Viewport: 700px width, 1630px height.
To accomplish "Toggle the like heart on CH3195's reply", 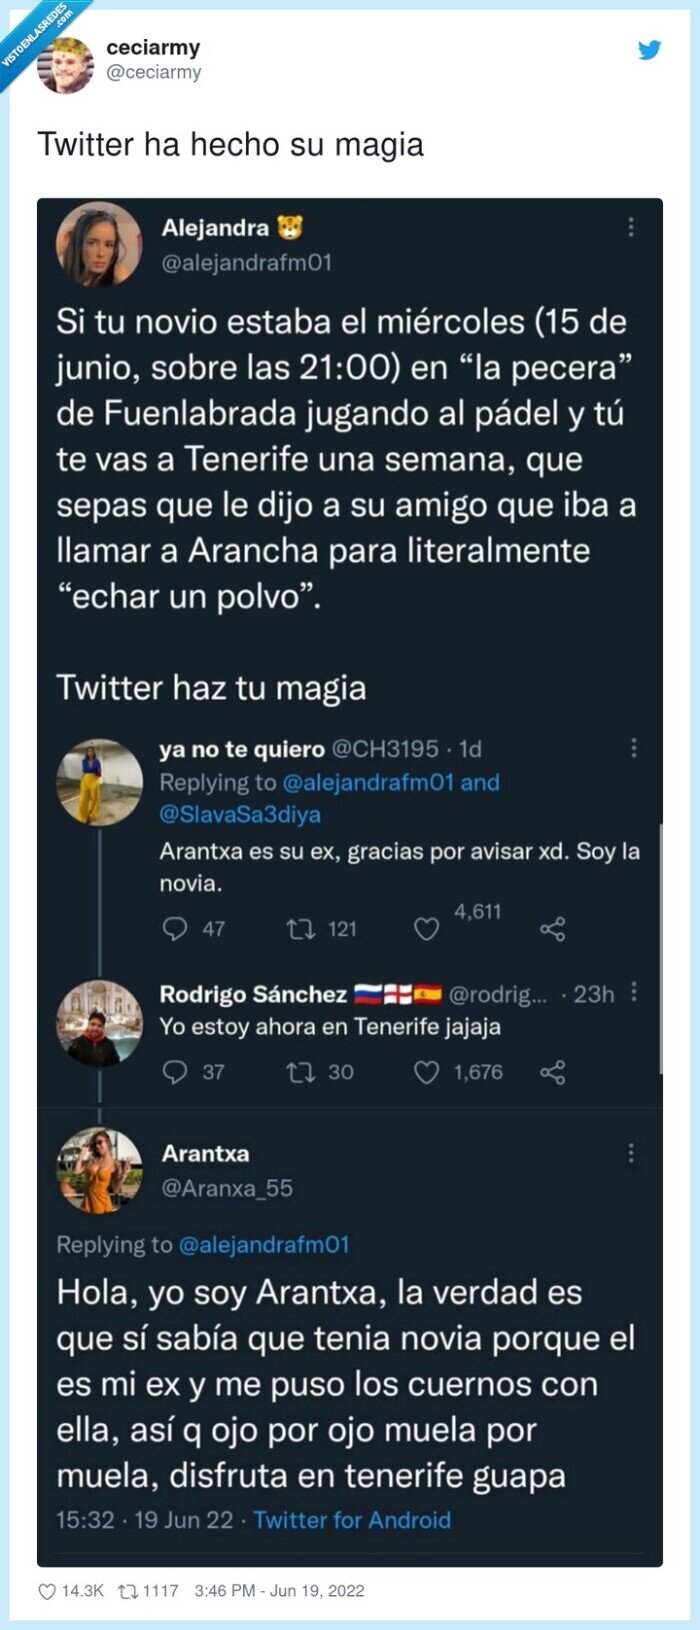I will pyautogui.click(x=426, y=929).
